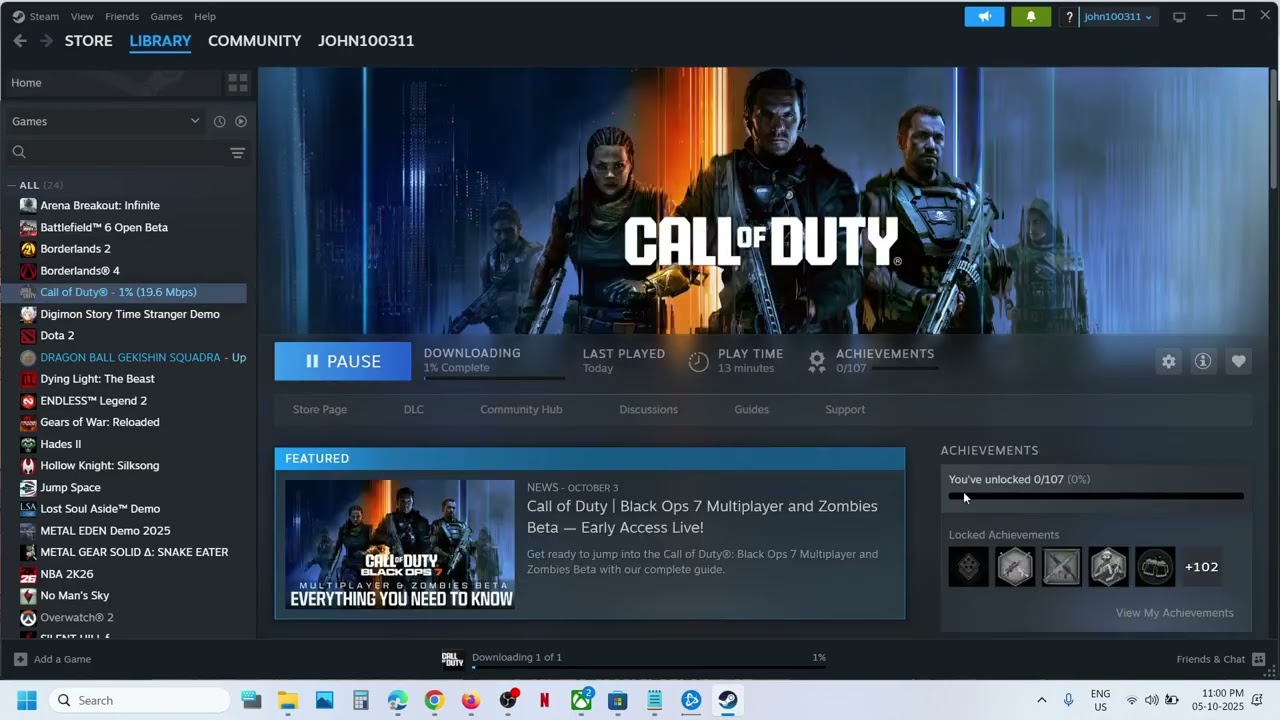Image resolution: width=1280 pixels, height=720 pixels.
Task: Open the Games menu
Action: 166,17
